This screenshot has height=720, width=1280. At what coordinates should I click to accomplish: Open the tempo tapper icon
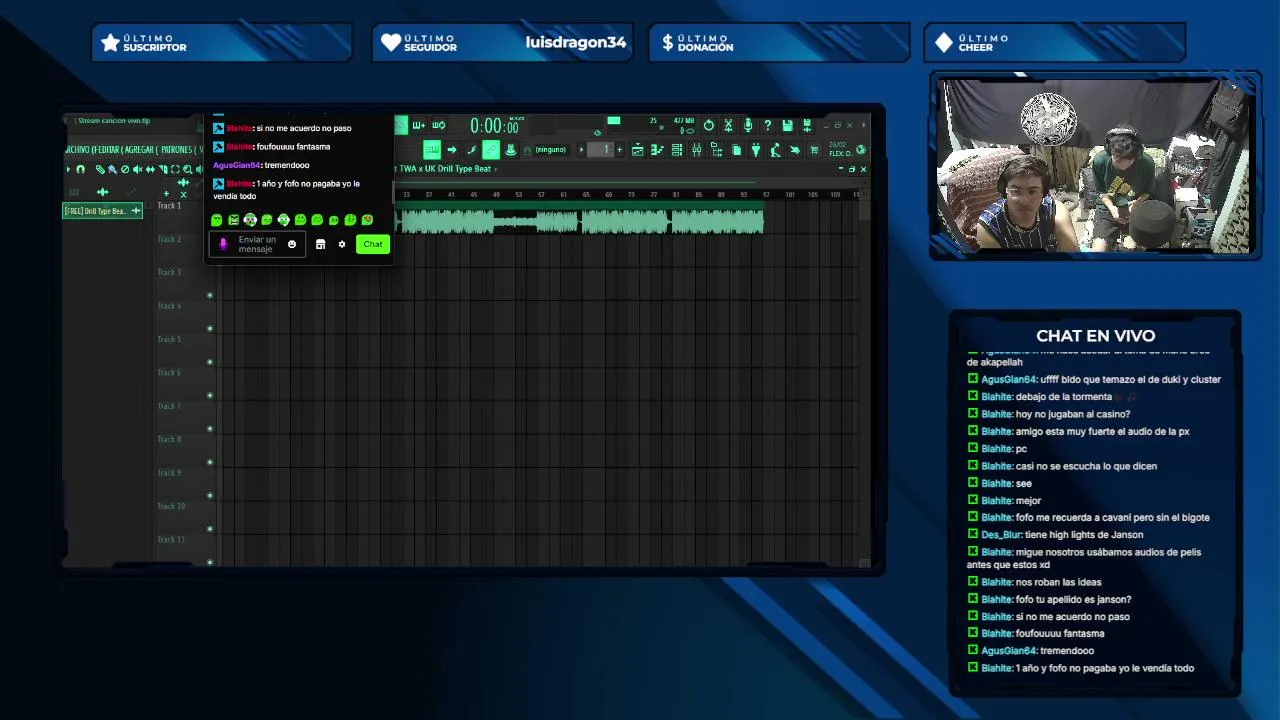[775, 149]
